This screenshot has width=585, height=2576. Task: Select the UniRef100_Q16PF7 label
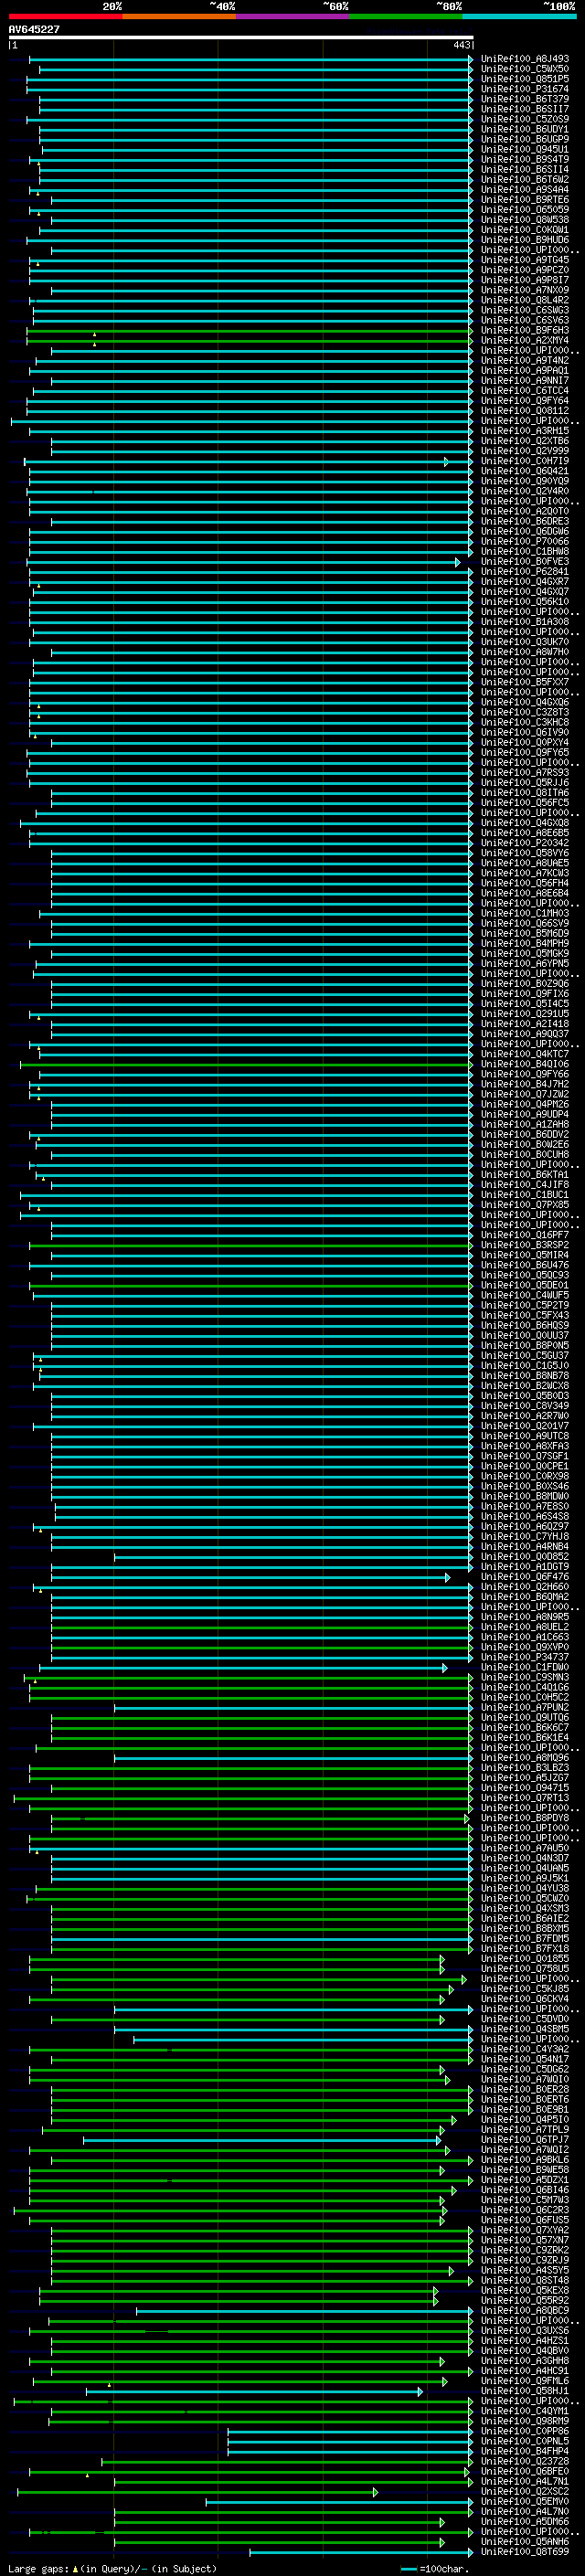(524, 1235)
